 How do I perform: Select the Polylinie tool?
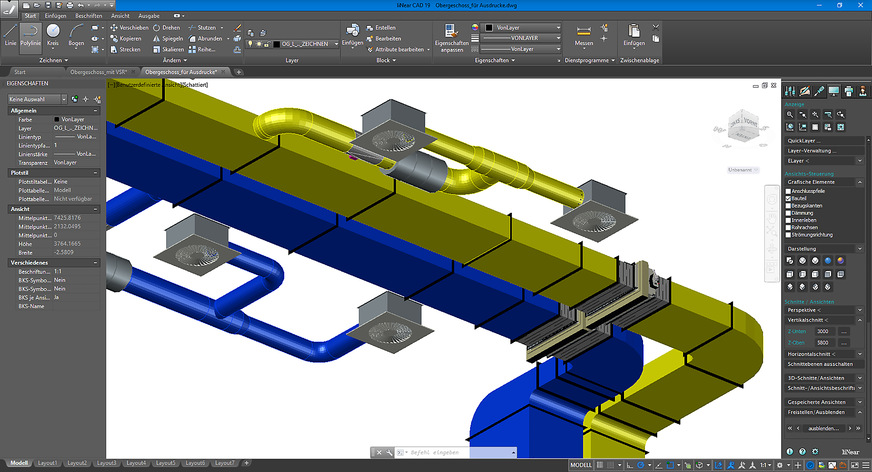point(31,36)
